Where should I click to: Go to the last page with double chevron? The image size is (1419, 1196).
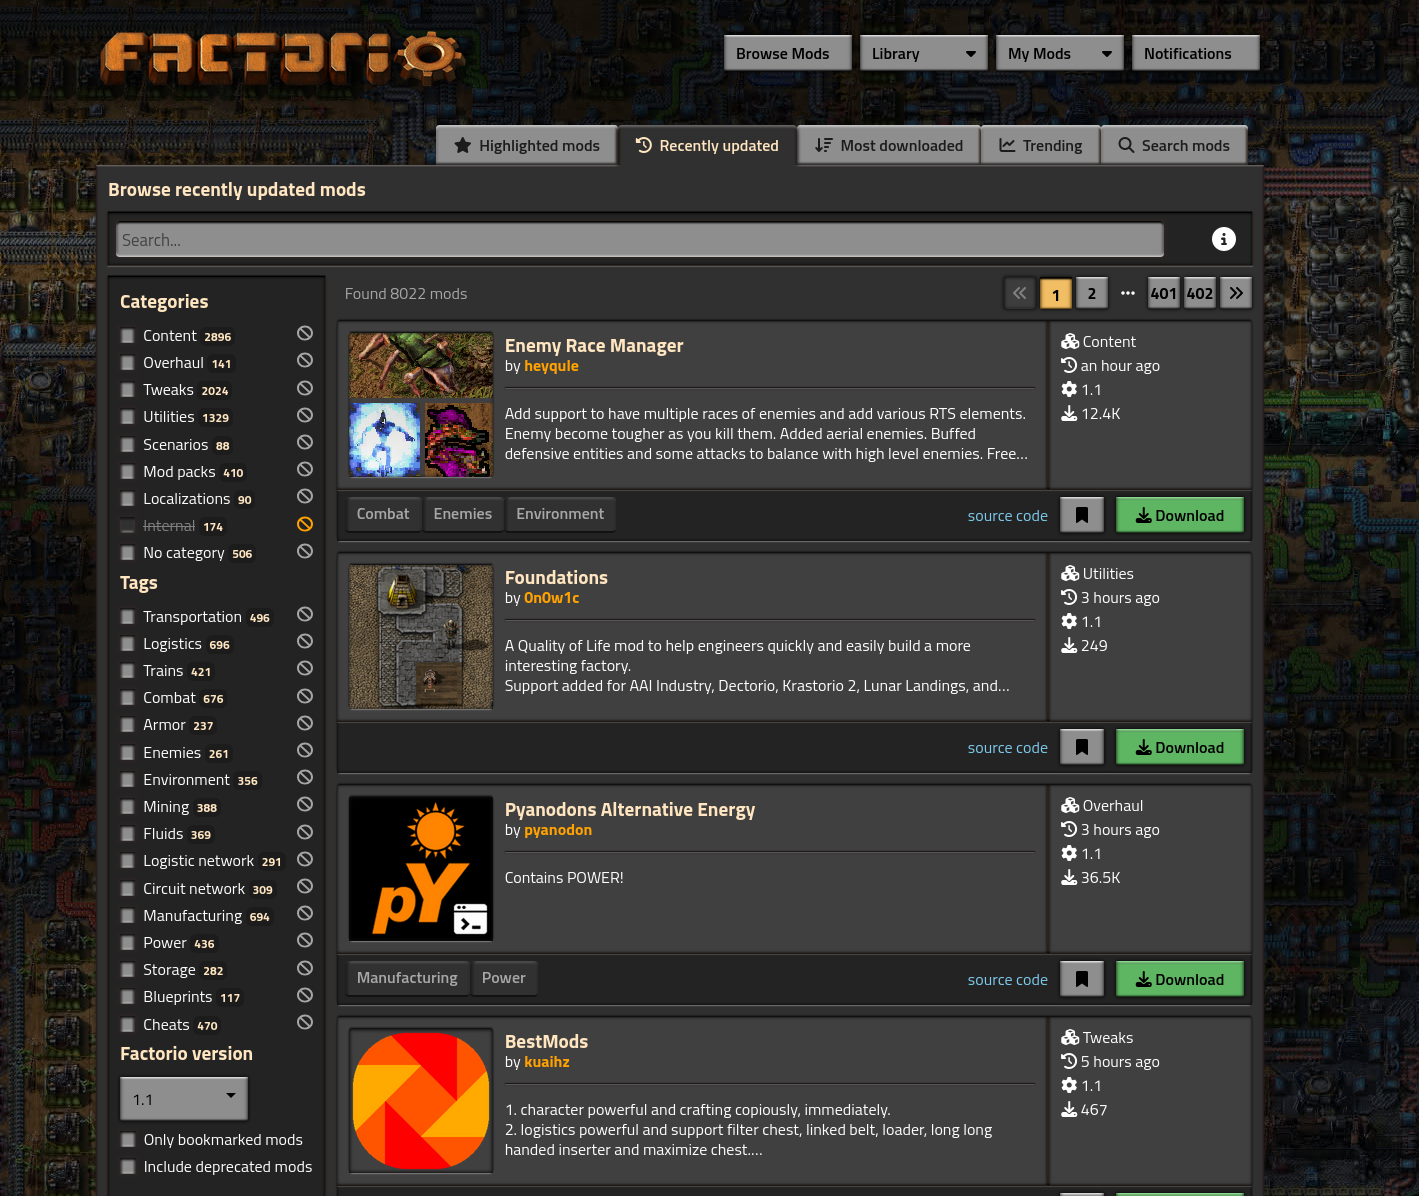(1236, 293)
